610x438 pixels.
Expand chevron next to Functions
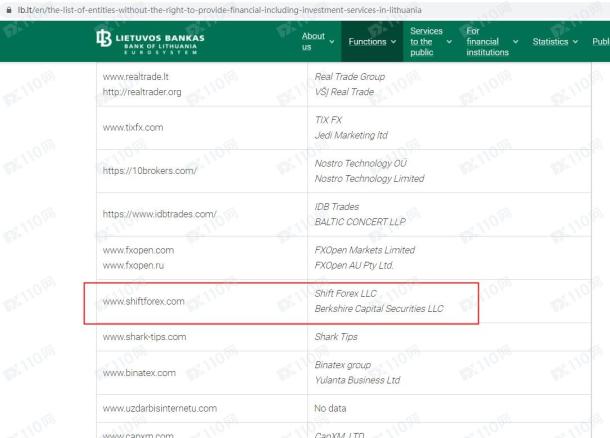(393, 42)
